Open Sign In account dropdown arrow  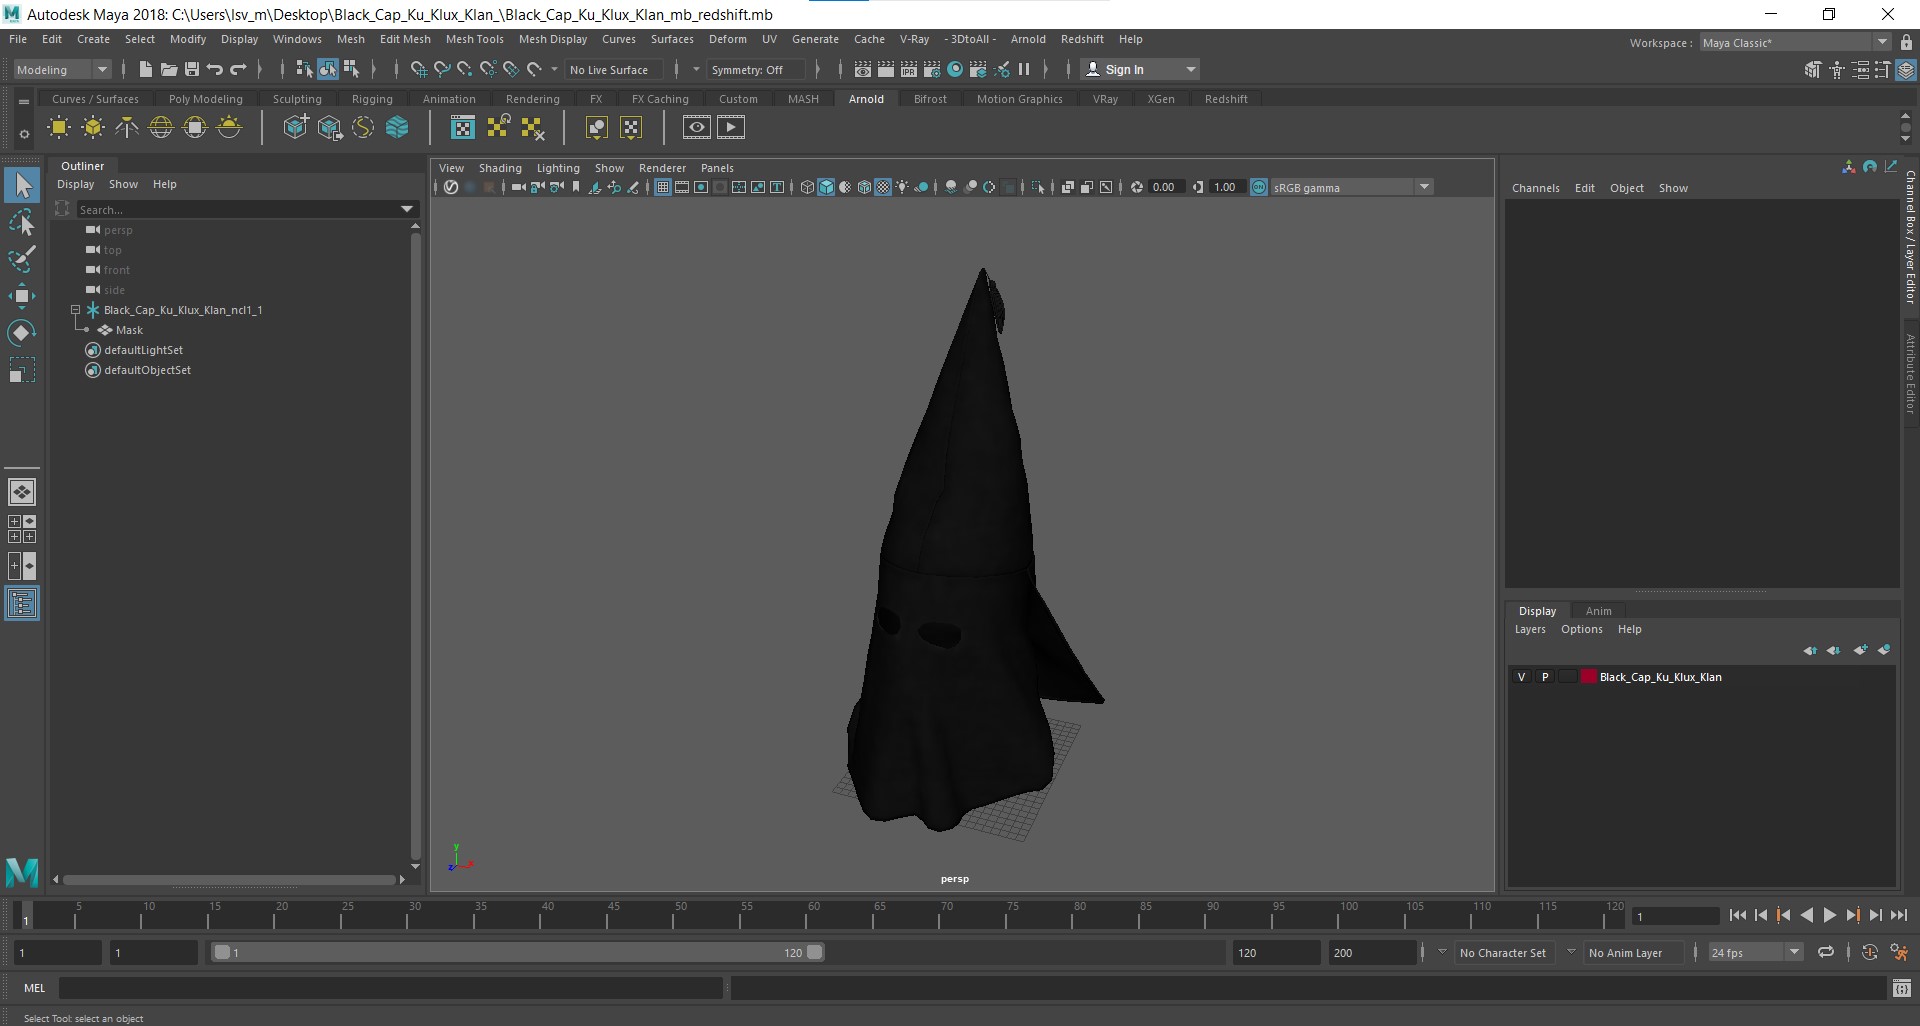(1190, 70)
